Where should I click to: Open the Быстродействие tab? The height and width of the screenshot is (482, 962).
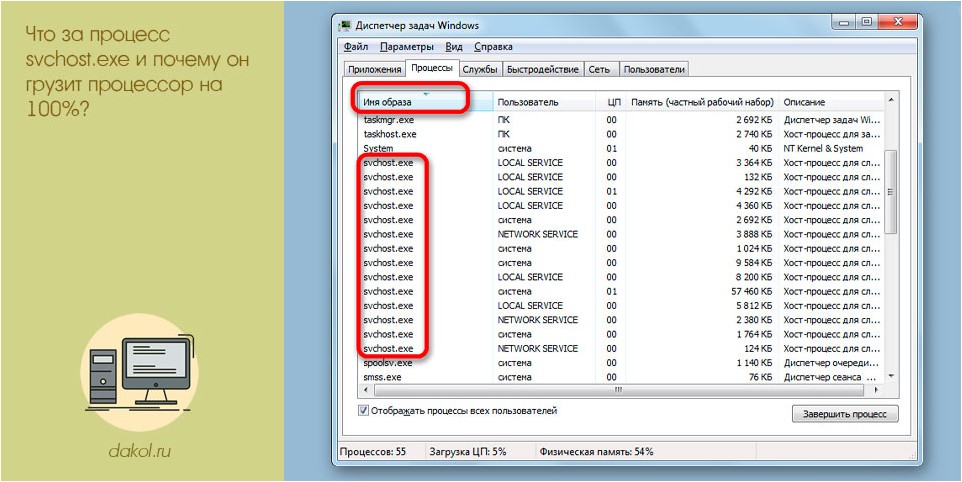tap(542, 69)
